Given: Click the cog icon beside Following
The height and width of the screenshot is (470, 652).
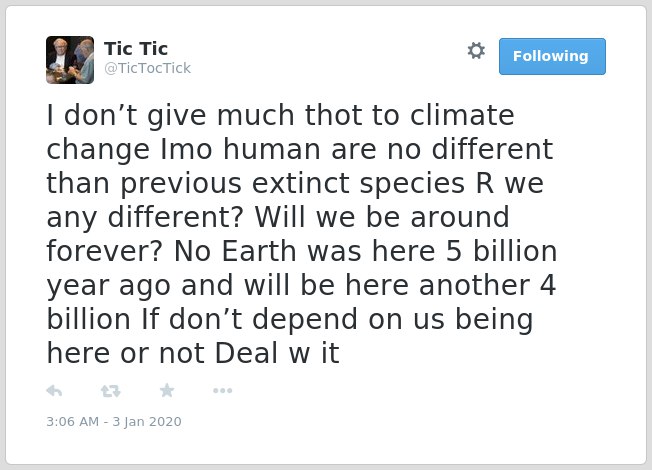Looking at the screenshot, I should (476, 51).
